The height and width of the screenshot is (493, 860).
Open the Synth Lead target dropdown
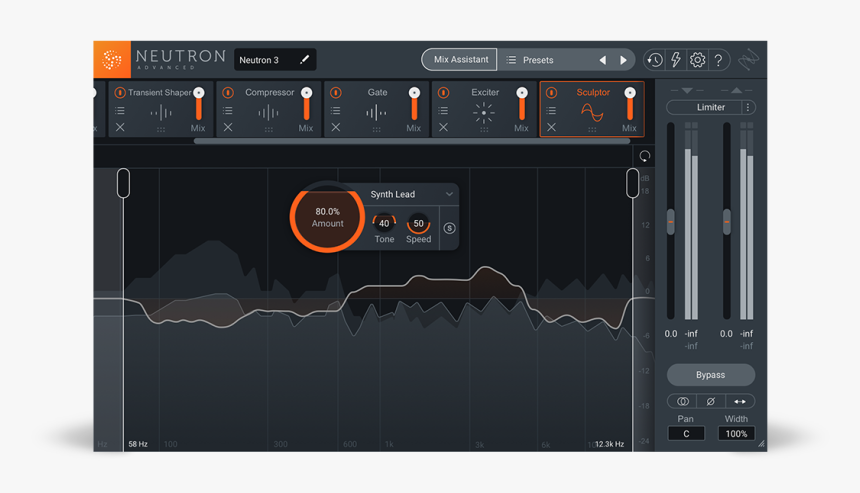[x=411, y=194]
